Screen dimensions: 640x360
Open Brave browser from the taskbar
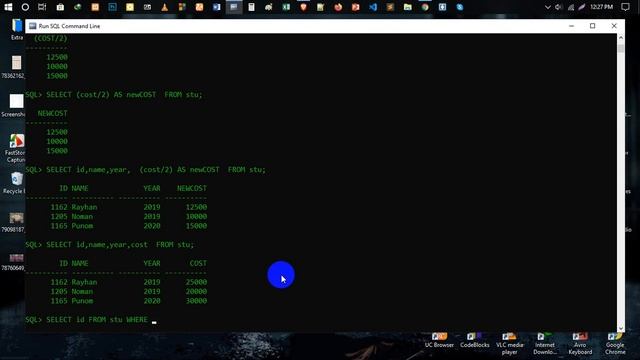(x=303, y=7)
